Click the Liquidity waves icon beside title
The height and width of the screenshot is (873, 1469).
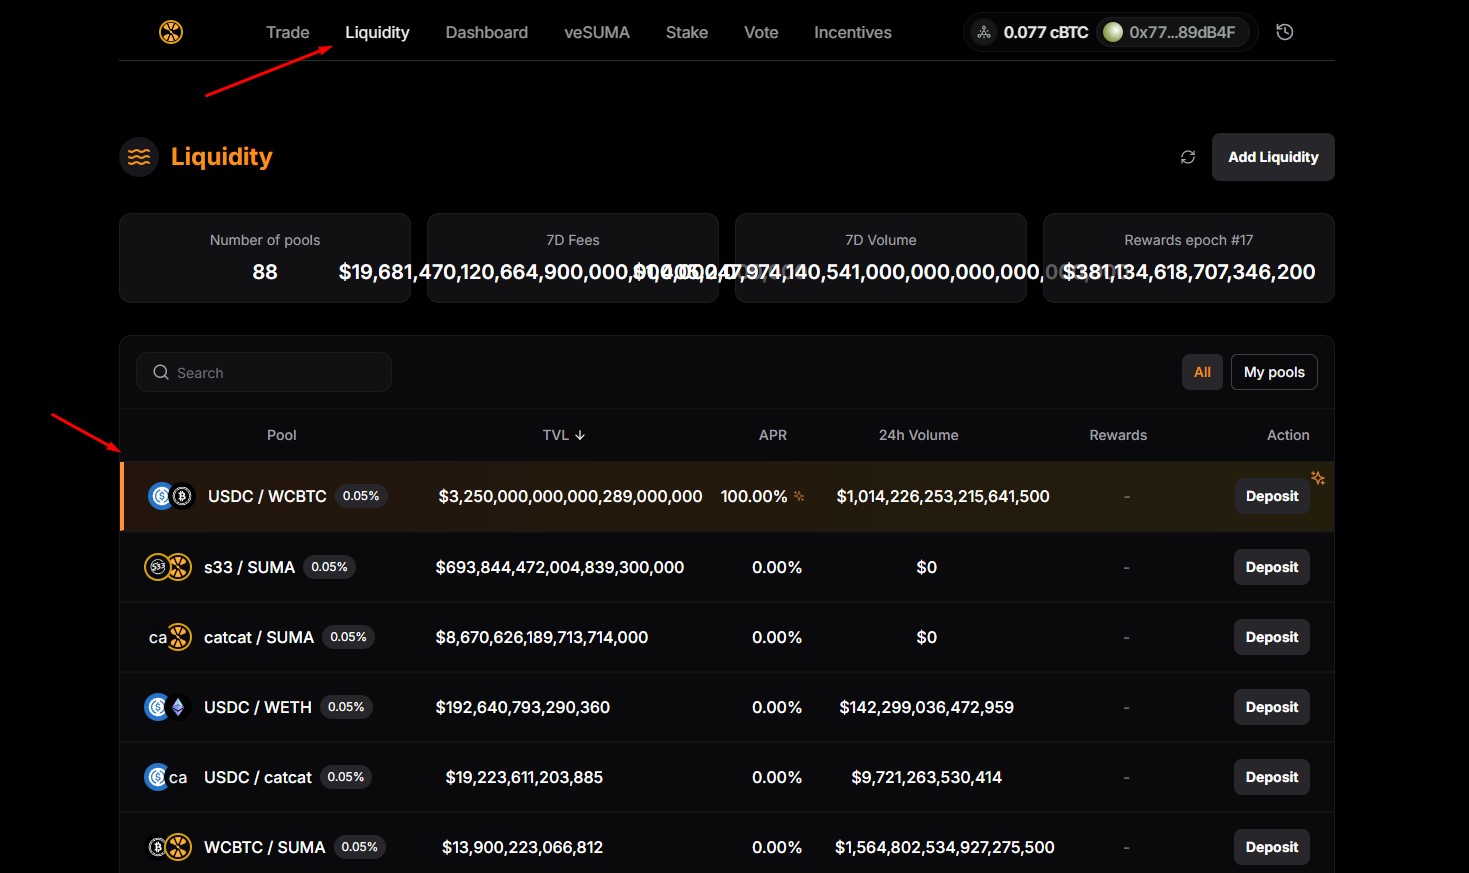tap(139, 157)
